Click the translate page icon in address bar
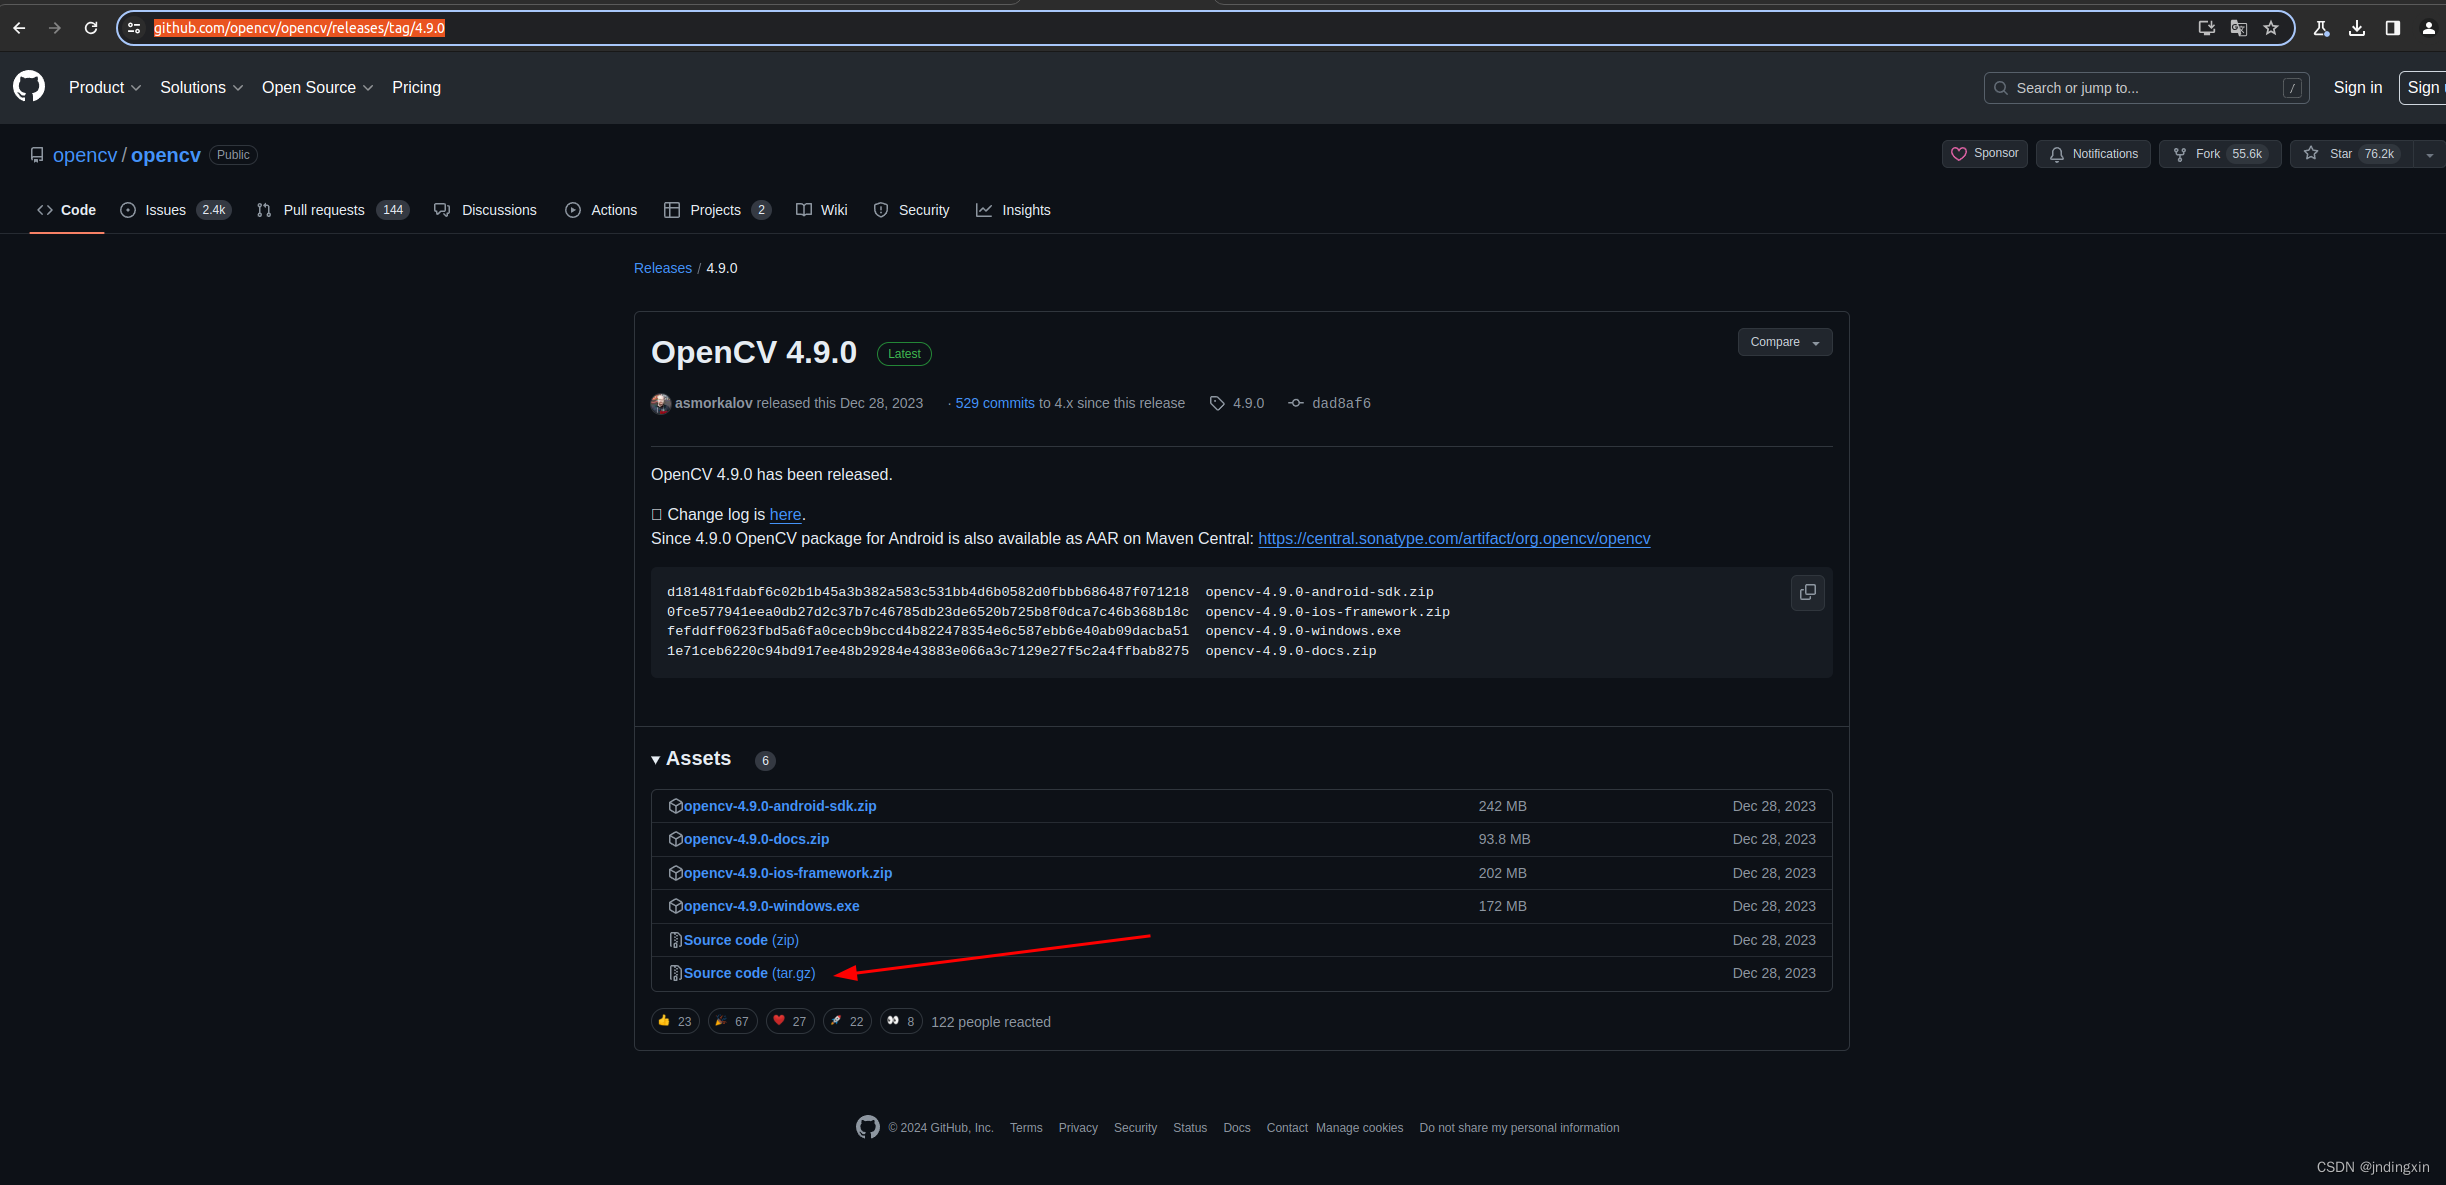Screen dimensions: 2446x1185 pyautogui.click(x=2239, y=28)
